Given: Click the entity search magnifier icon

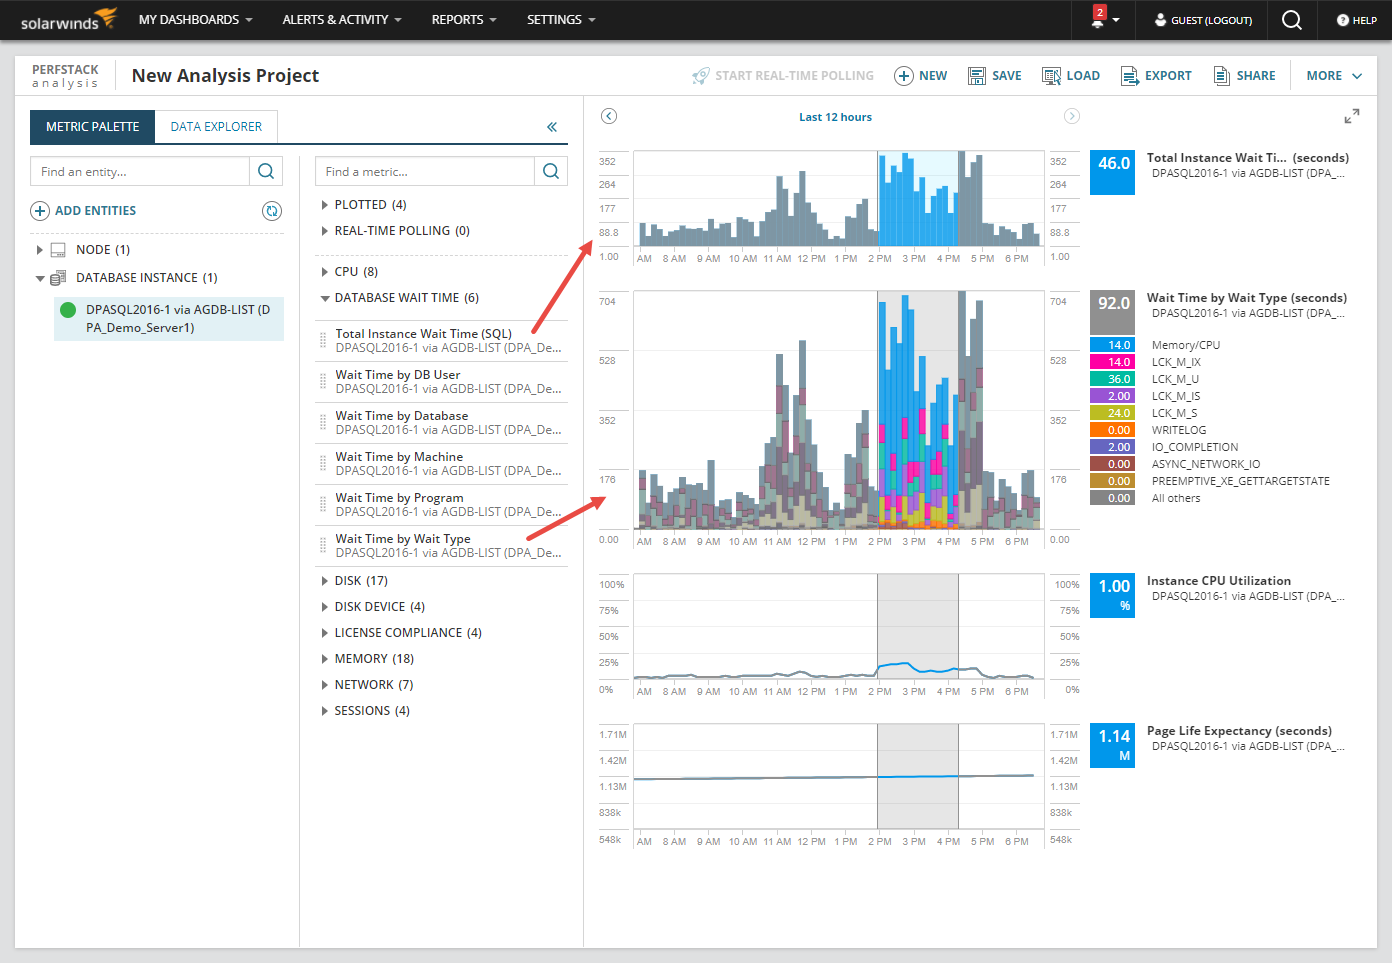Looking at the screenshot, I should tap(266, 171).
